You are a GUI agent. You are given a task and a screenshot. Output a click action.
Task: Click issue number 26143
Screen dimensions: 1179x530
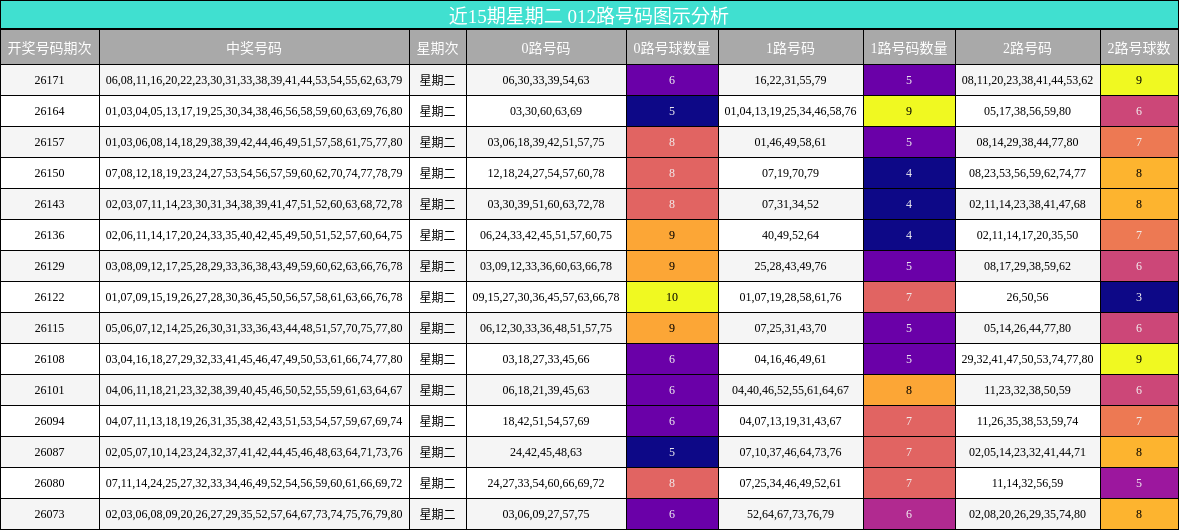pos(50,204)
